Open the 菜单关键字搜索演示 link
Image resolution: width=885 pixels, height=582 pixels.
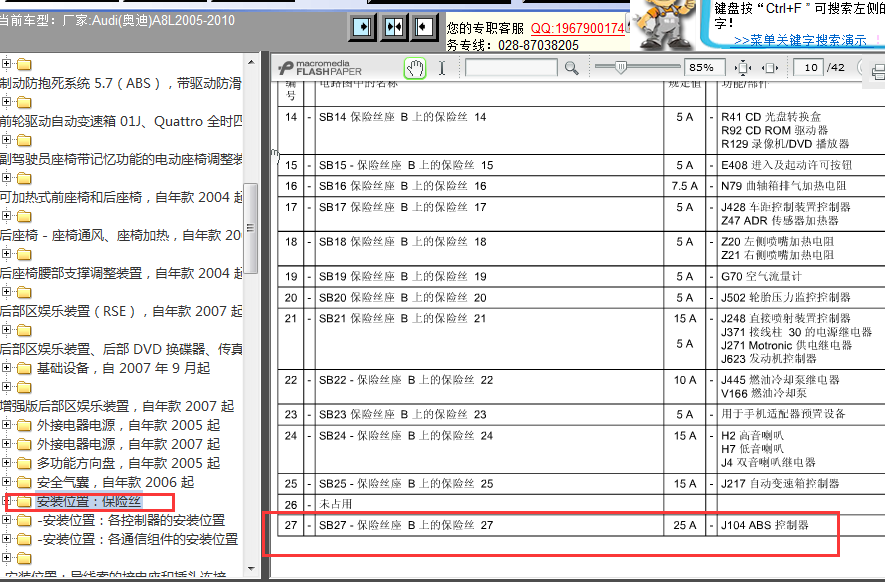click(x=800, y=40)
